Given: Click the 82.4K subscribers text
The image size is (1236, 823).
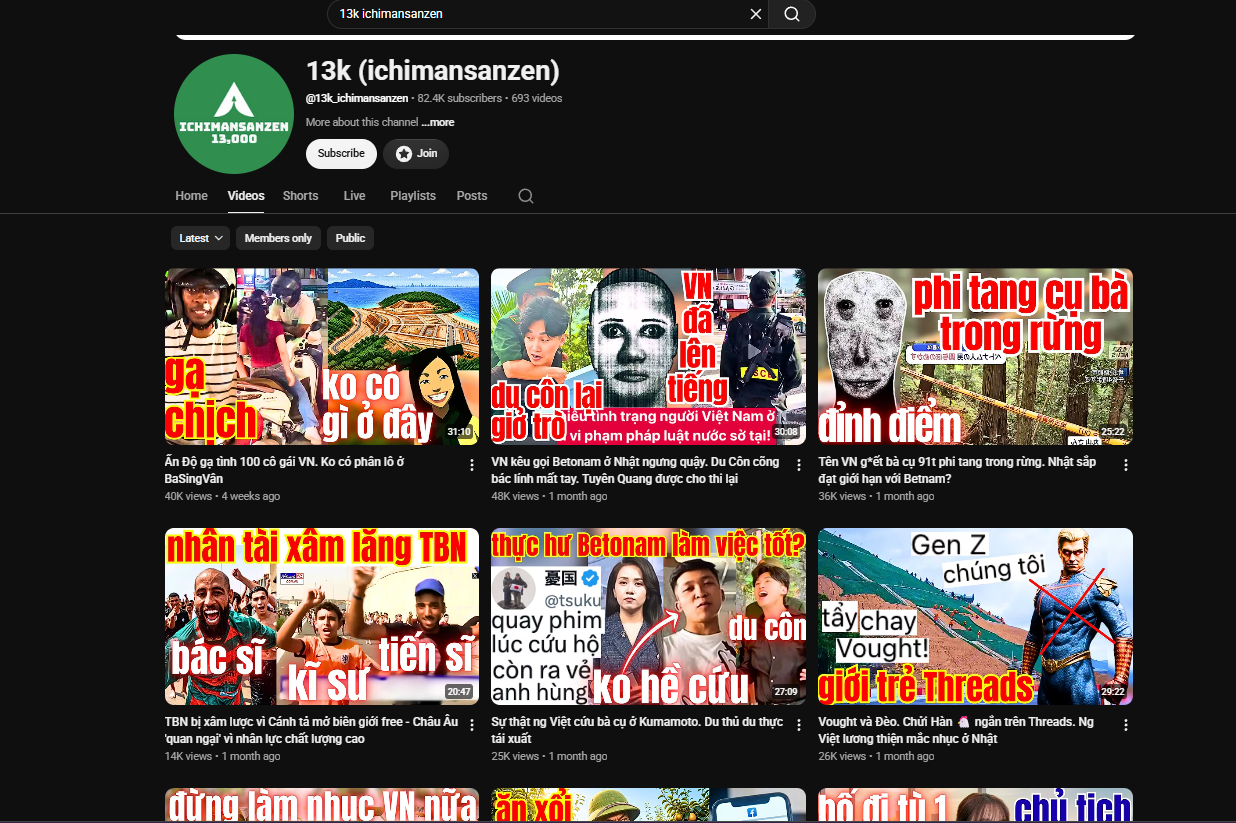Looking at the screenshot, I should pos(460,98).
